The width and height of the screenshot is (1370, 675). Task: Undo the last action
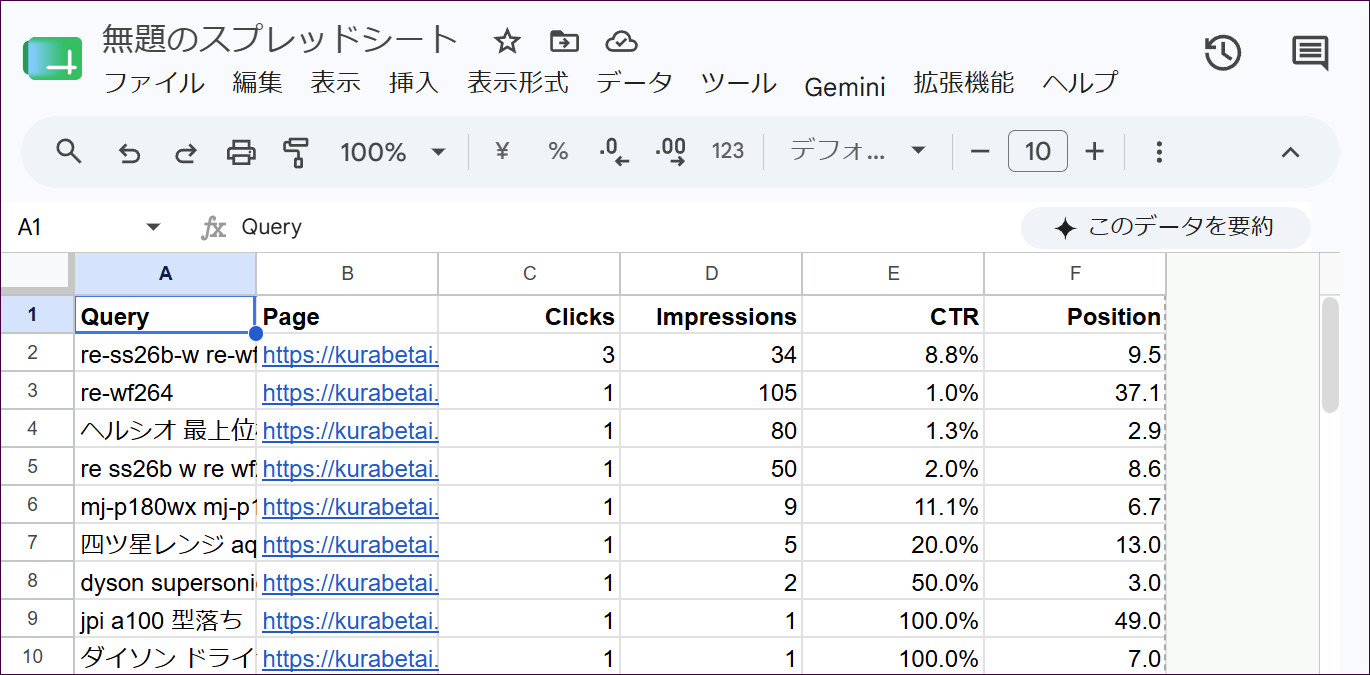click(129, 152)
